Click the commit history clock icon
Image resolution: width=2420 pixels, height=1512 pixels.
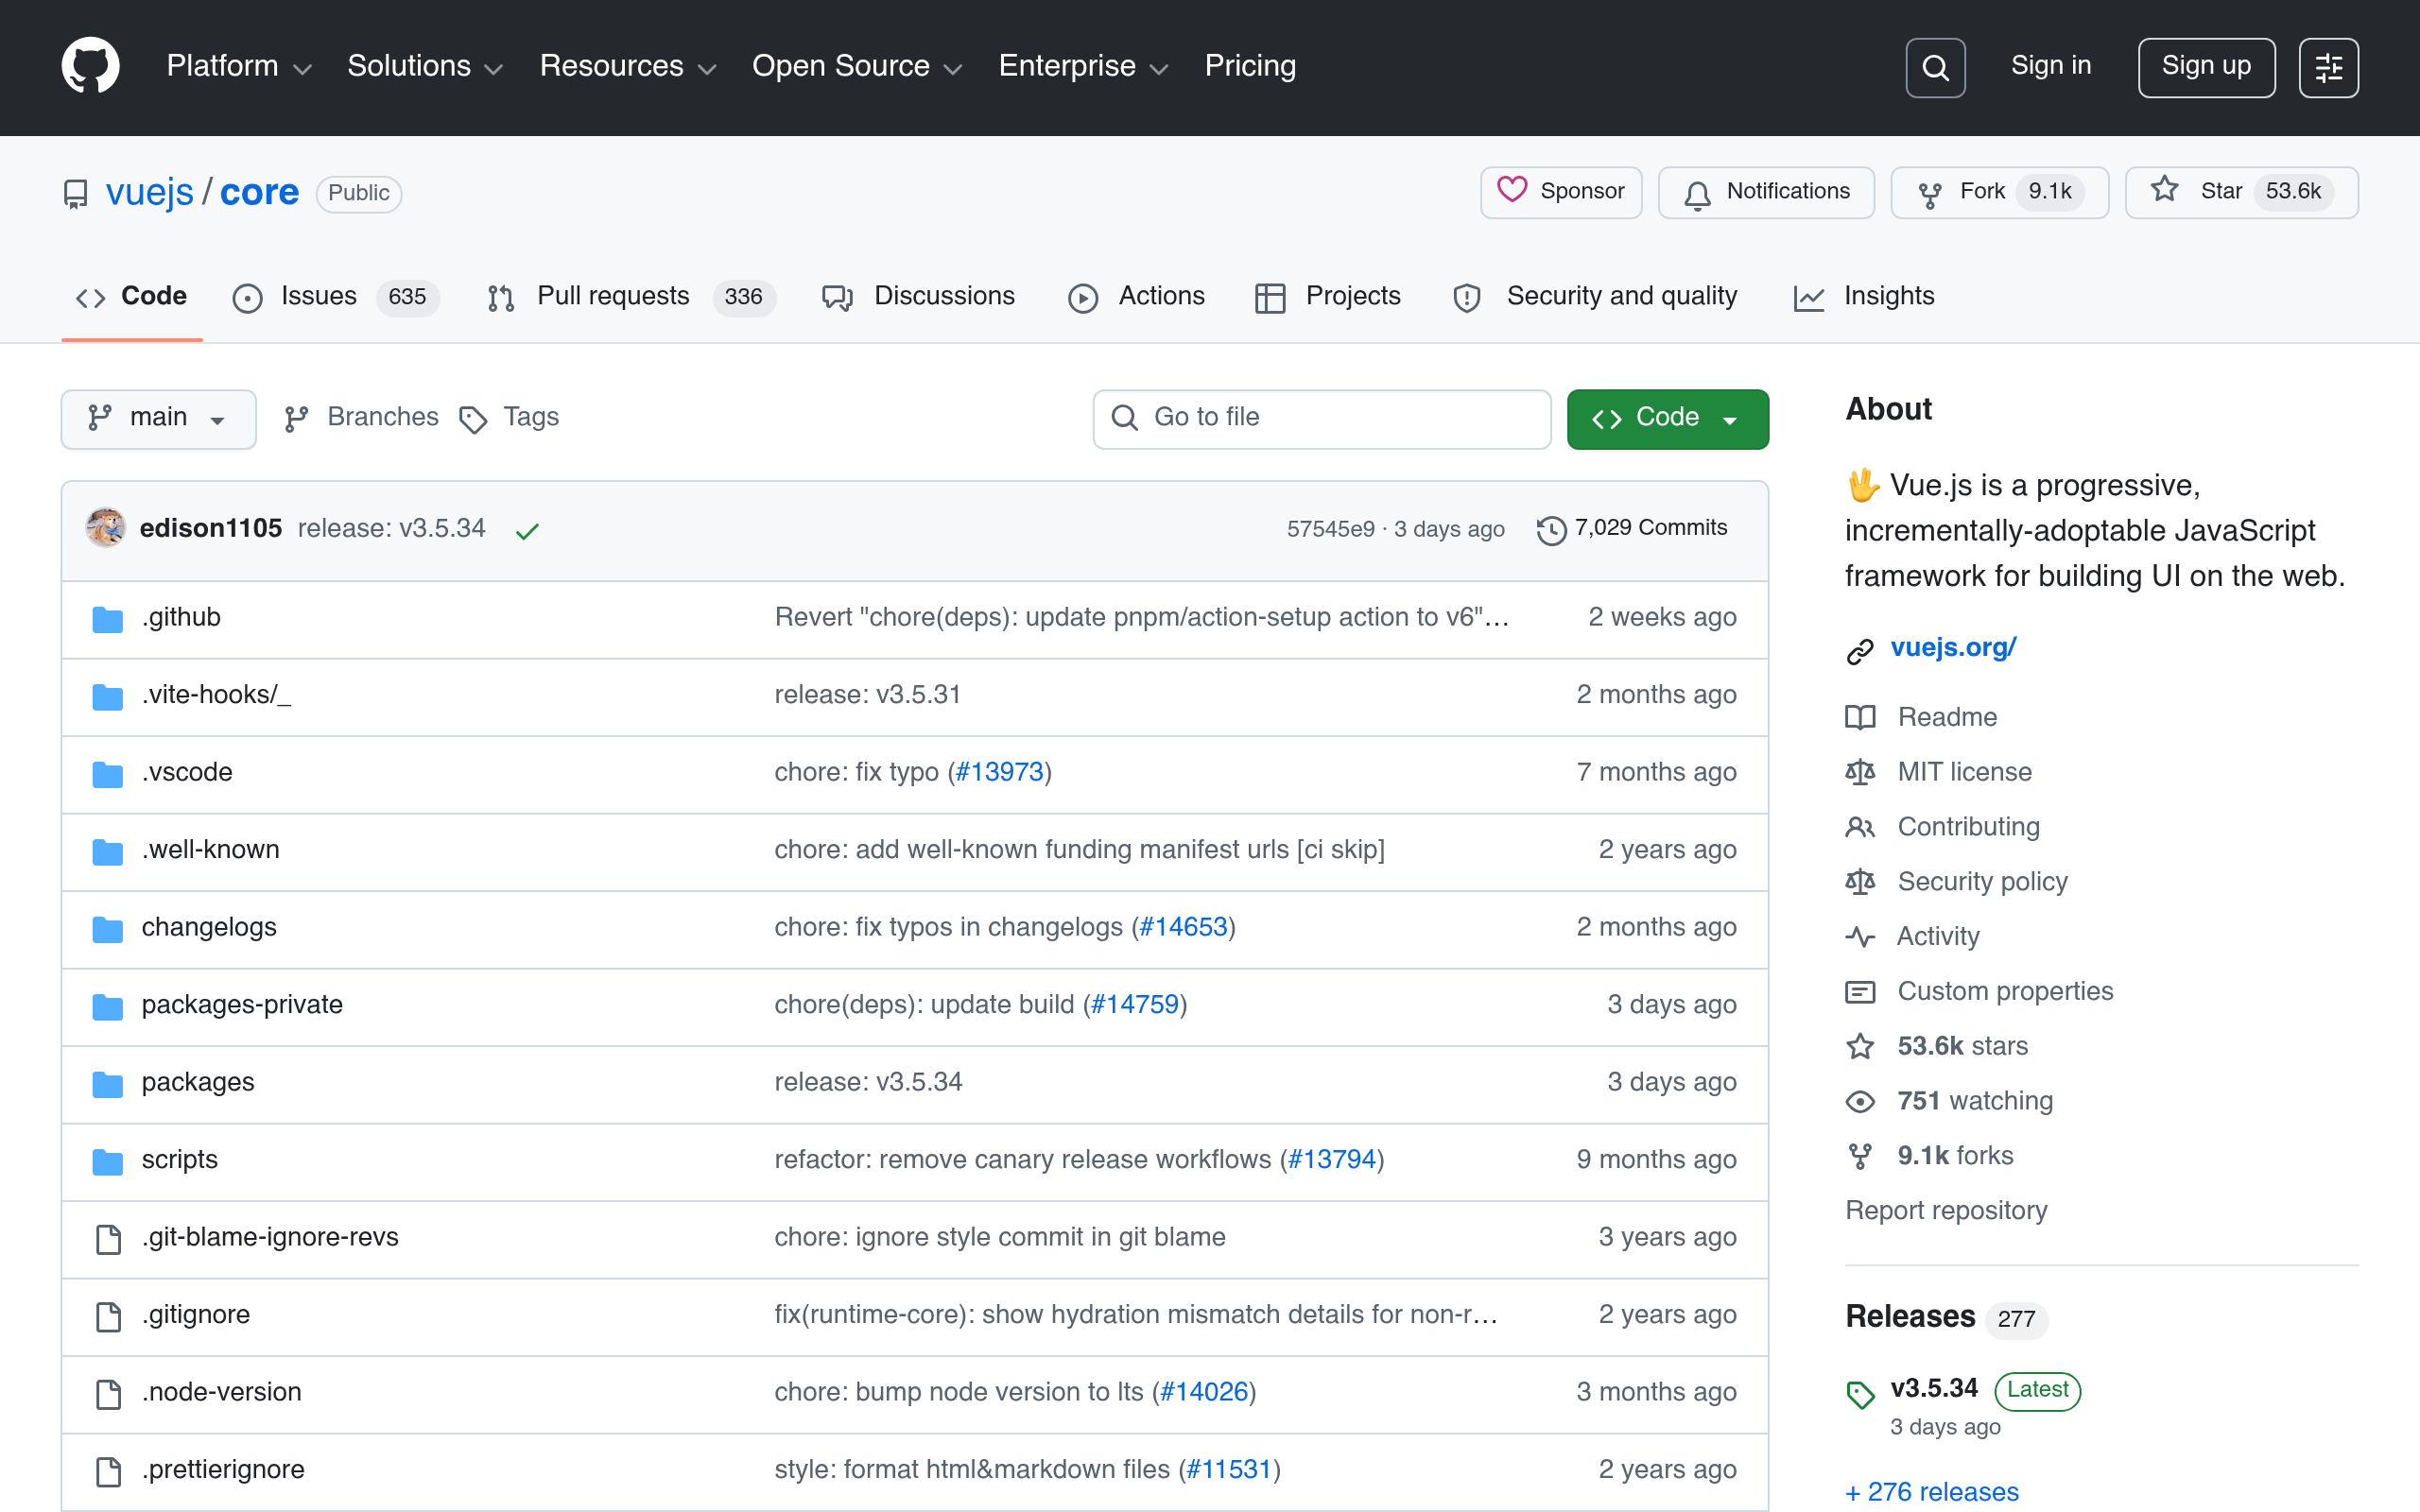1551,529
